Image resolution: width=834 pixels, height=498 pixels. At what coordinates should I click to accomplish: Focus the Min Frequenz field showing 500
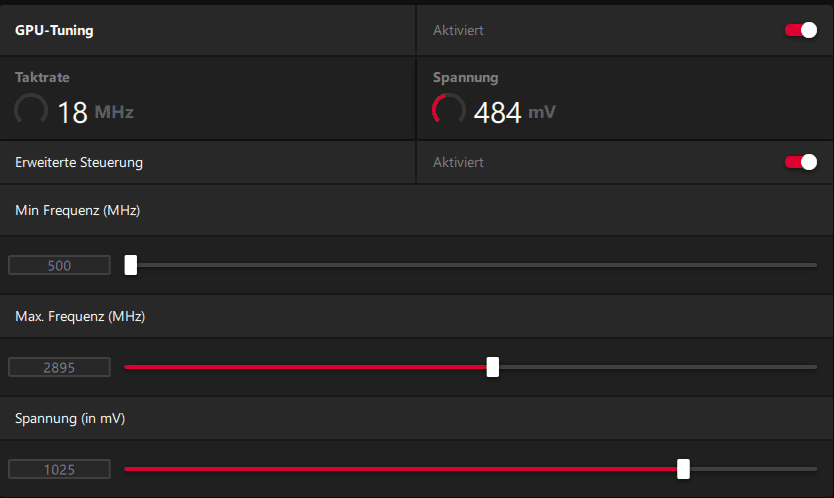[x=59, y=265]
